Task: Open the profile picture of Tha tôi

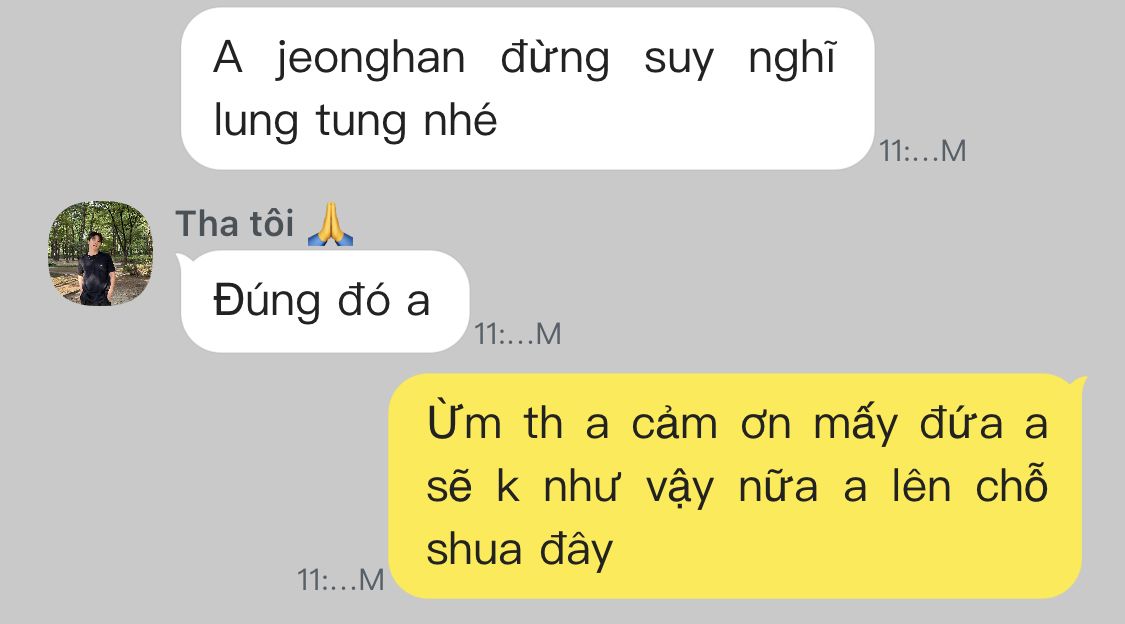Action: 100,253
